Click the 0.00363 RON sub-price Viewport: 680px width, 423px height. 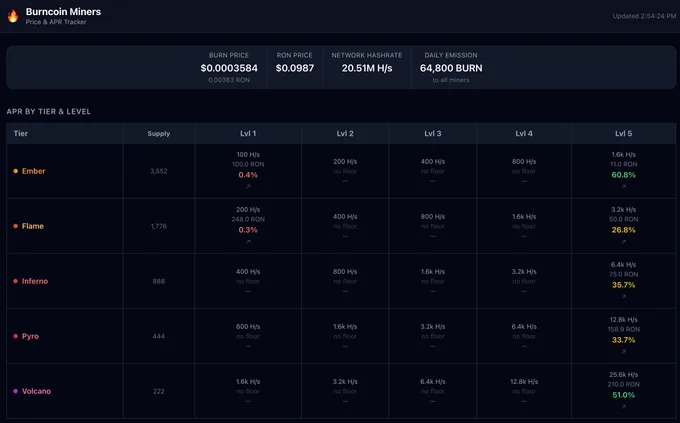(229, 80)
